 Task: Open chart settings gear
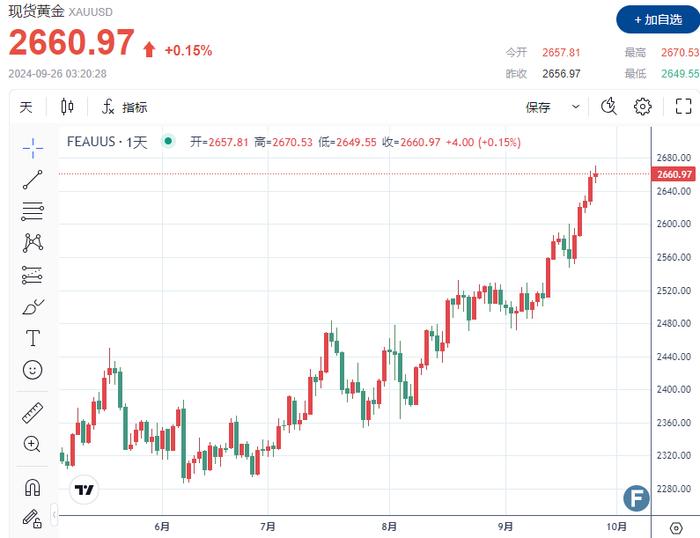[643, 107]
